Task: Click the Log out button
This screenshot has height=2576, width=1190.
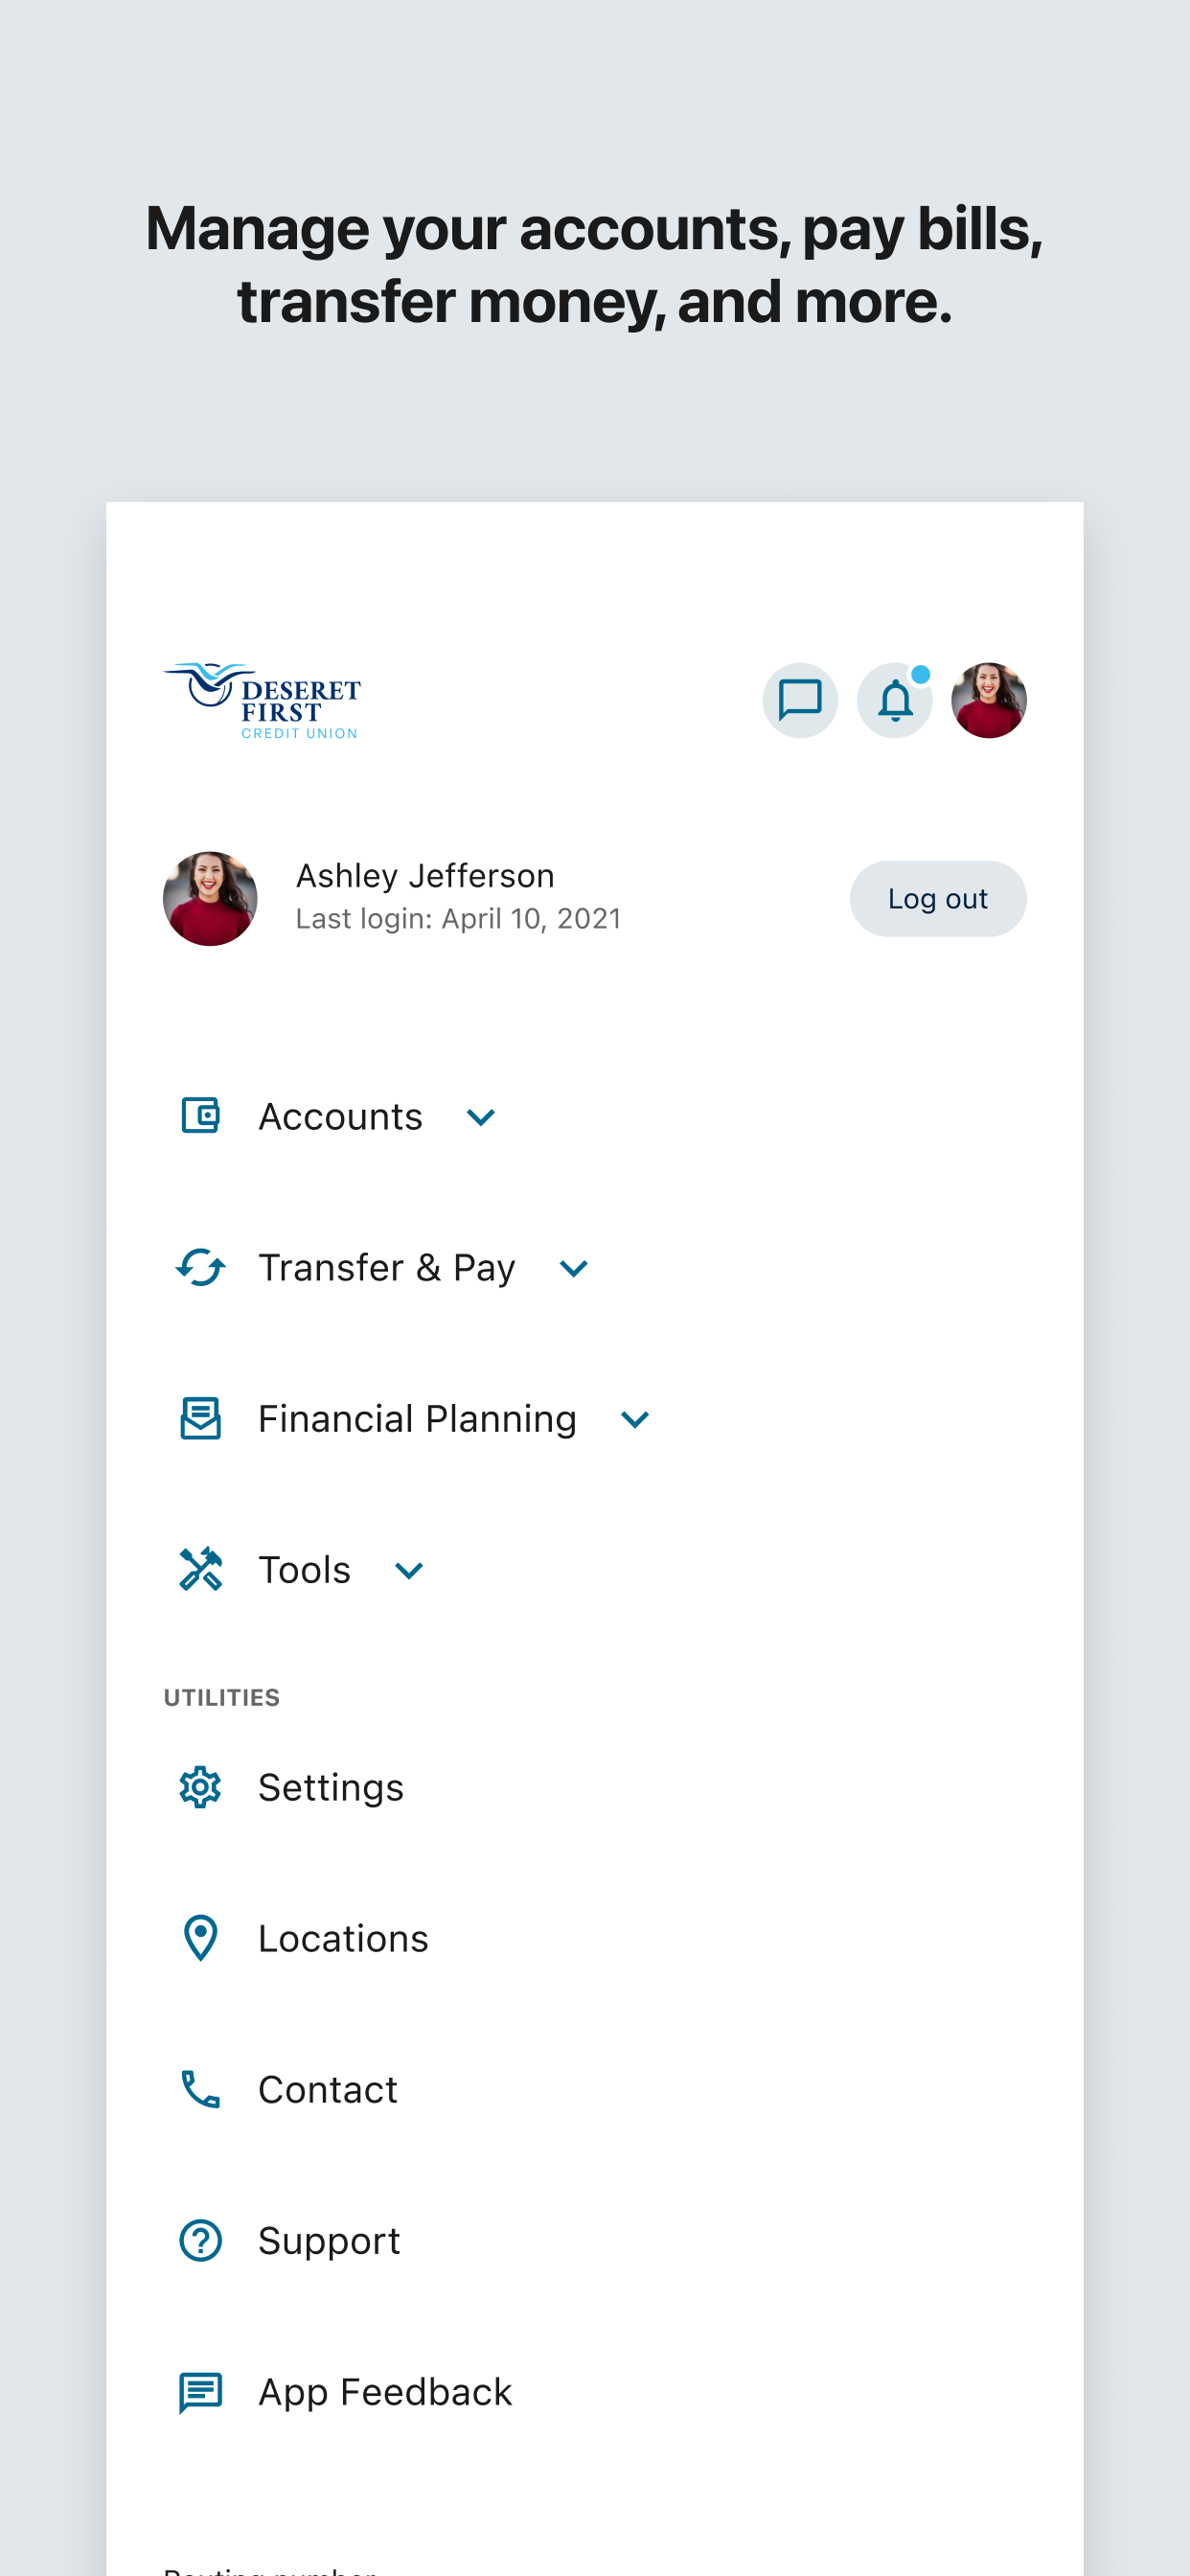Action: [x=938, y=898]
